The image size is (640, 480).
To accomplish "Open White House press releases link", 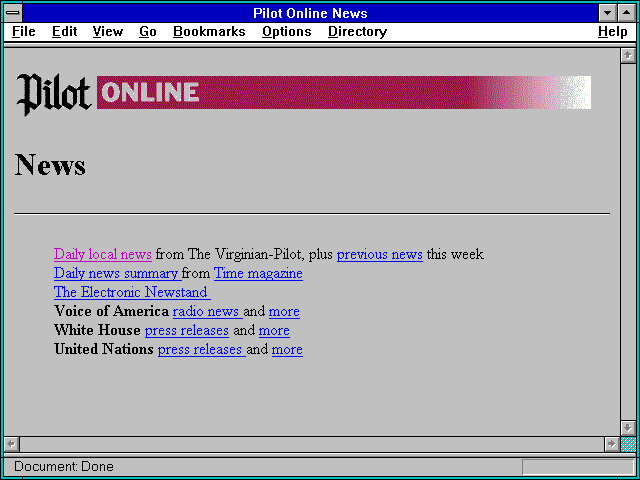I will (x=187, y=330).
